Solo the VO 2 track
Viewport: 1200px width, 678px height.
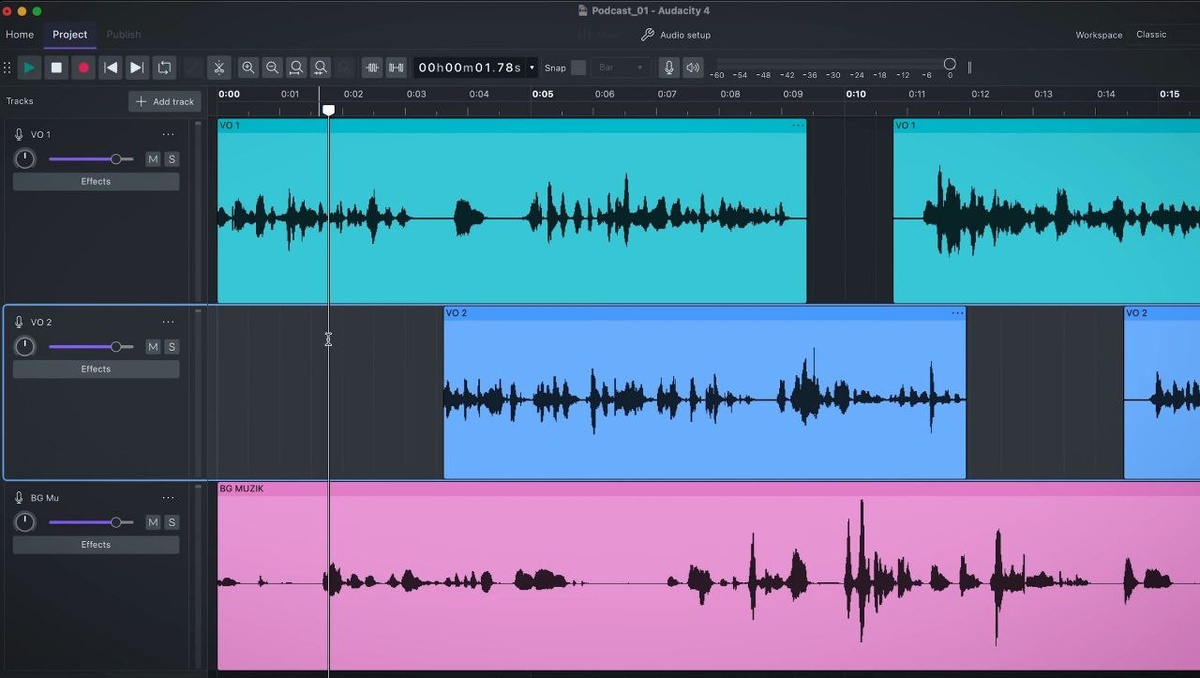click(x=172, y=347)
